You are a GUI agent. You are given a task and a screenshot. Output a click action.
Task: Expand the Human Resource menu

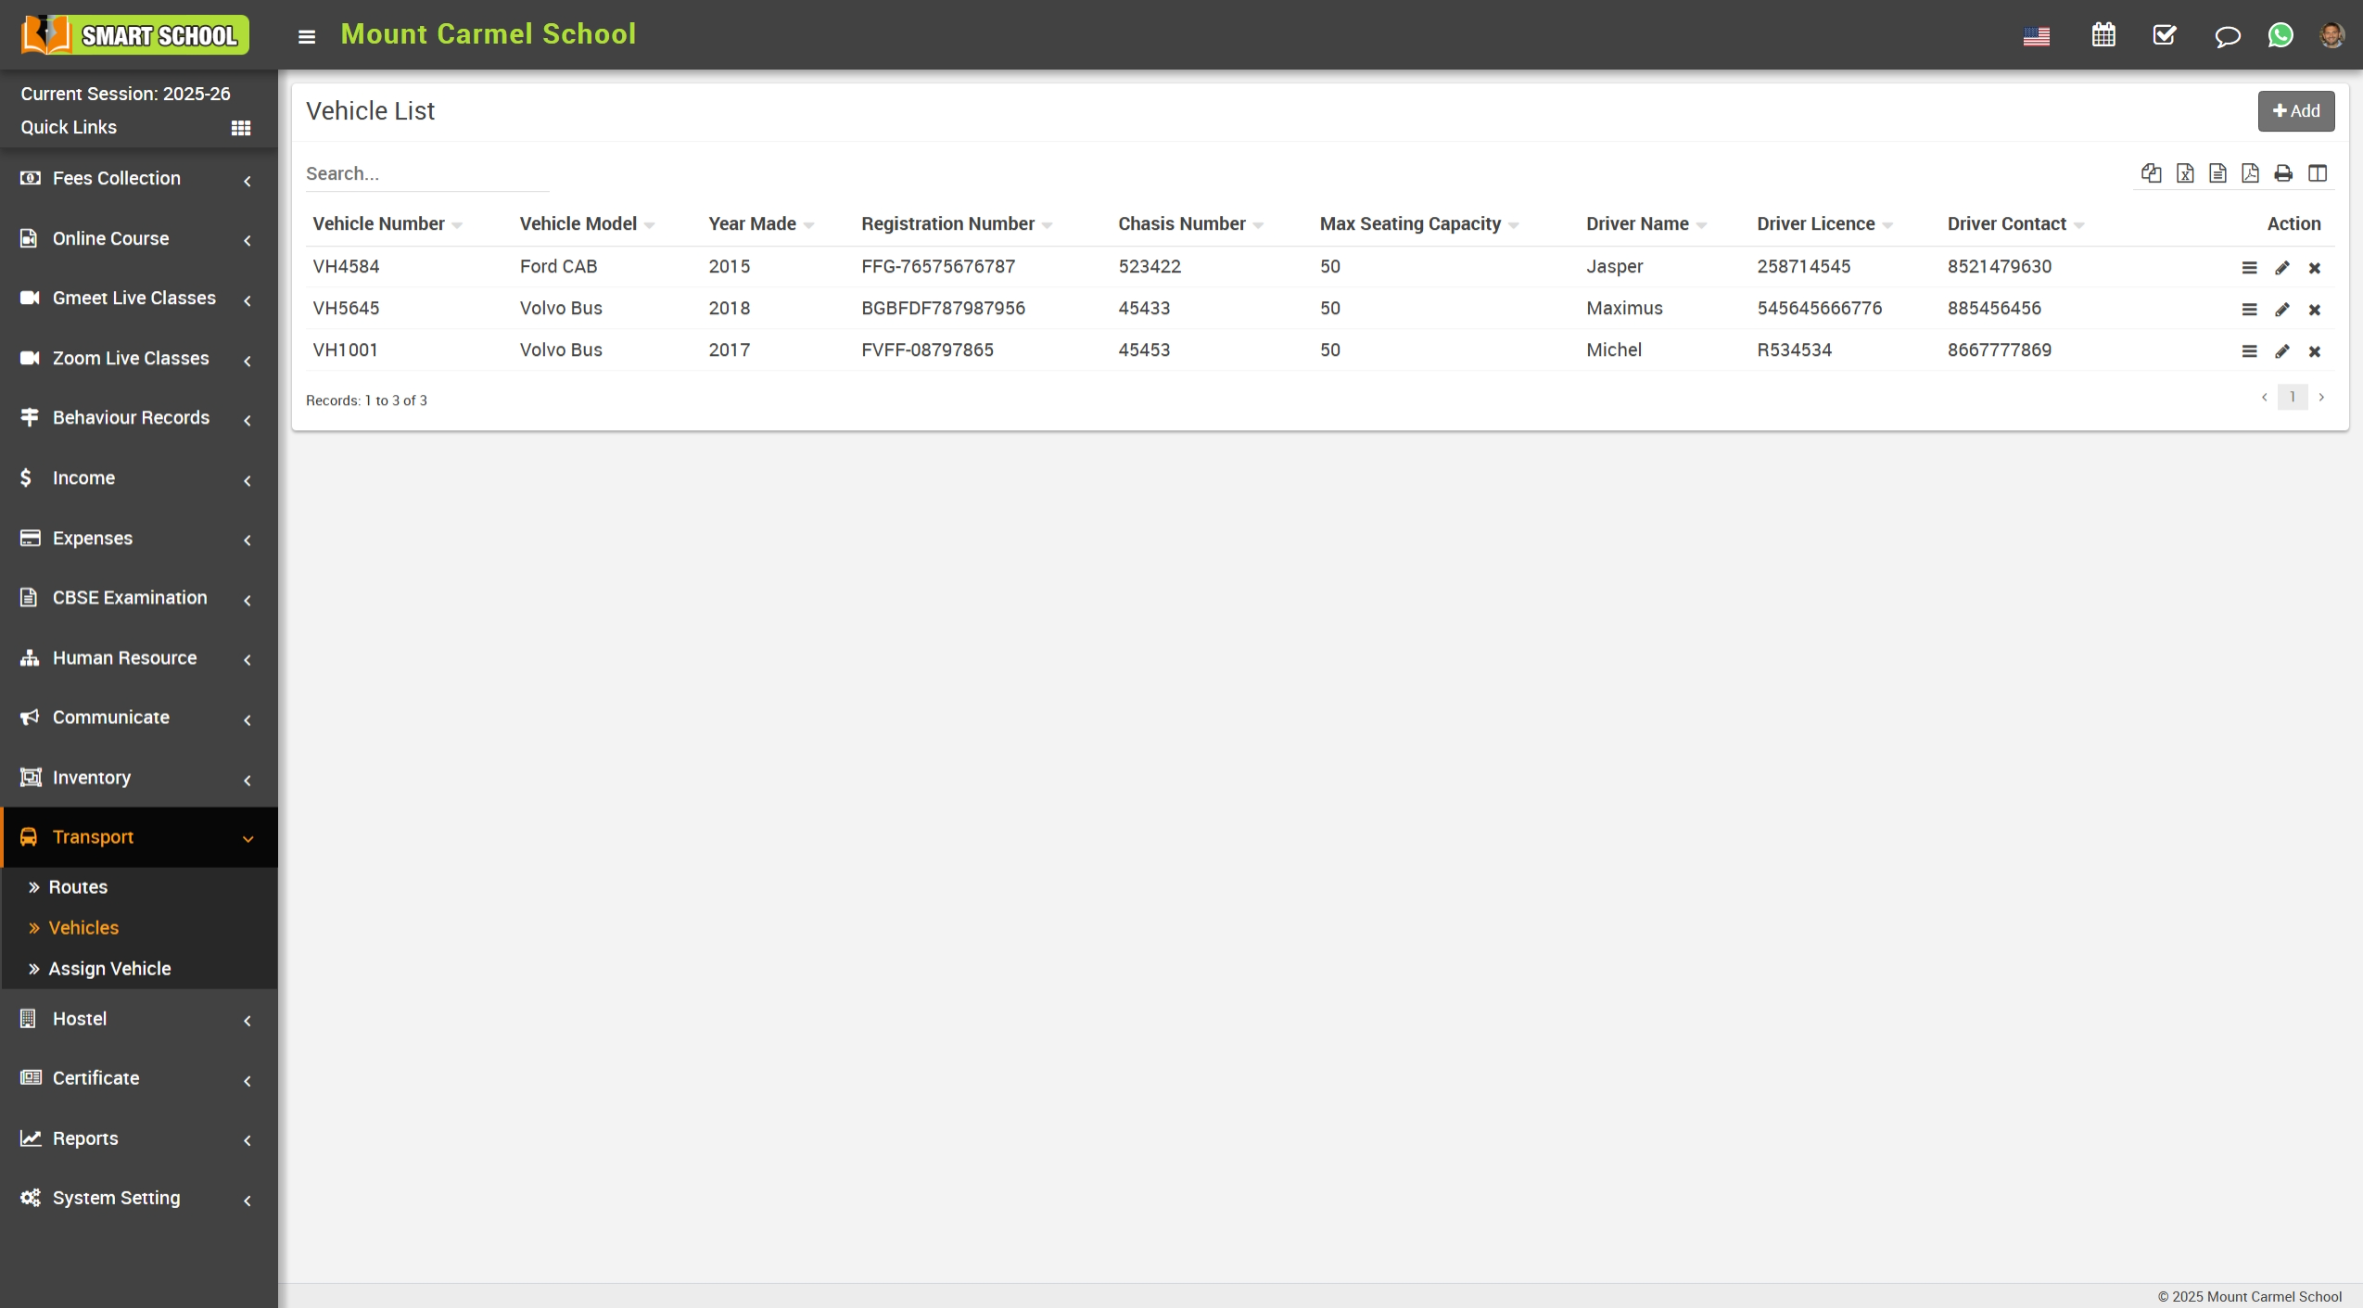click(139, 658)
